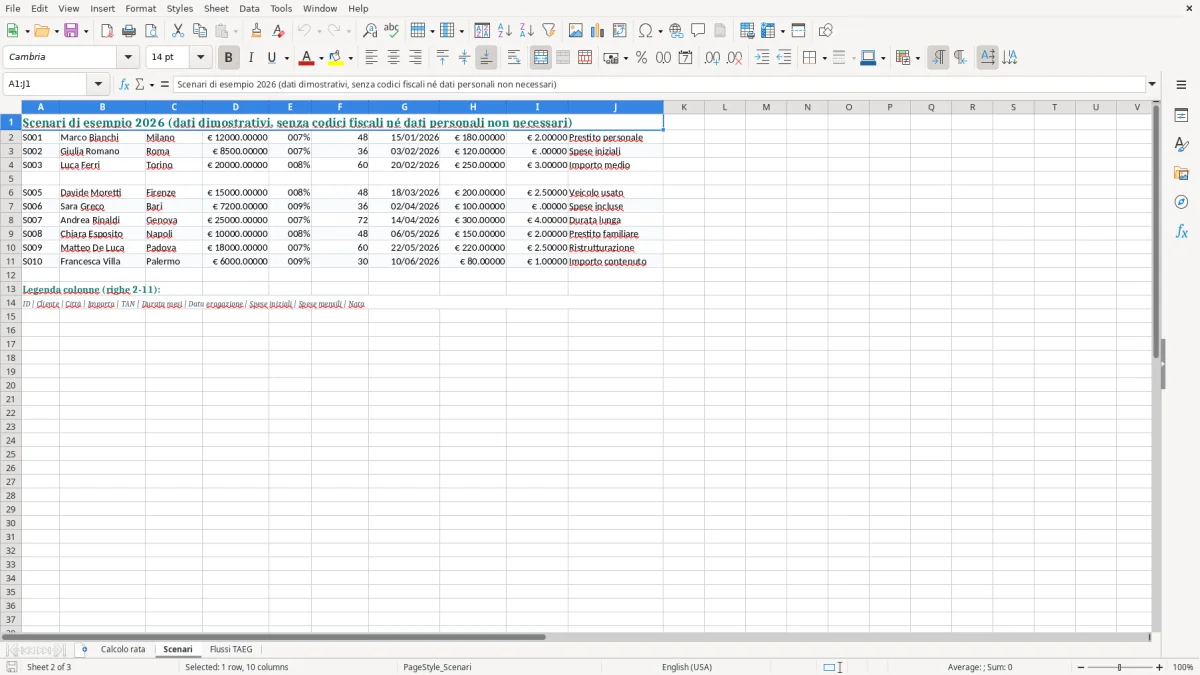
Task: Click row 5 header
Action: coord(11,179)
